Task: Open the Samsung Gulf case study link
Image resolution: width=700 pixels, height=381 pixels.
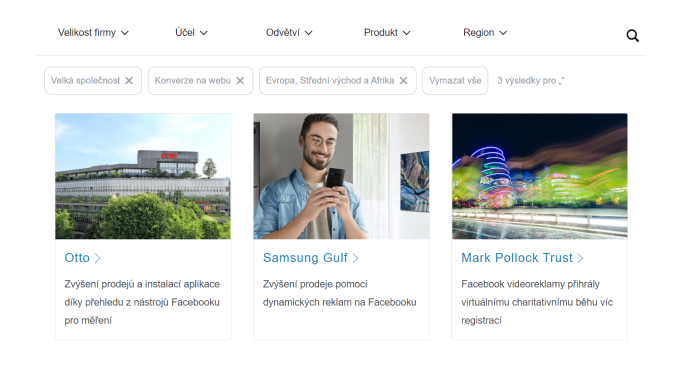Action: point(305,258)
